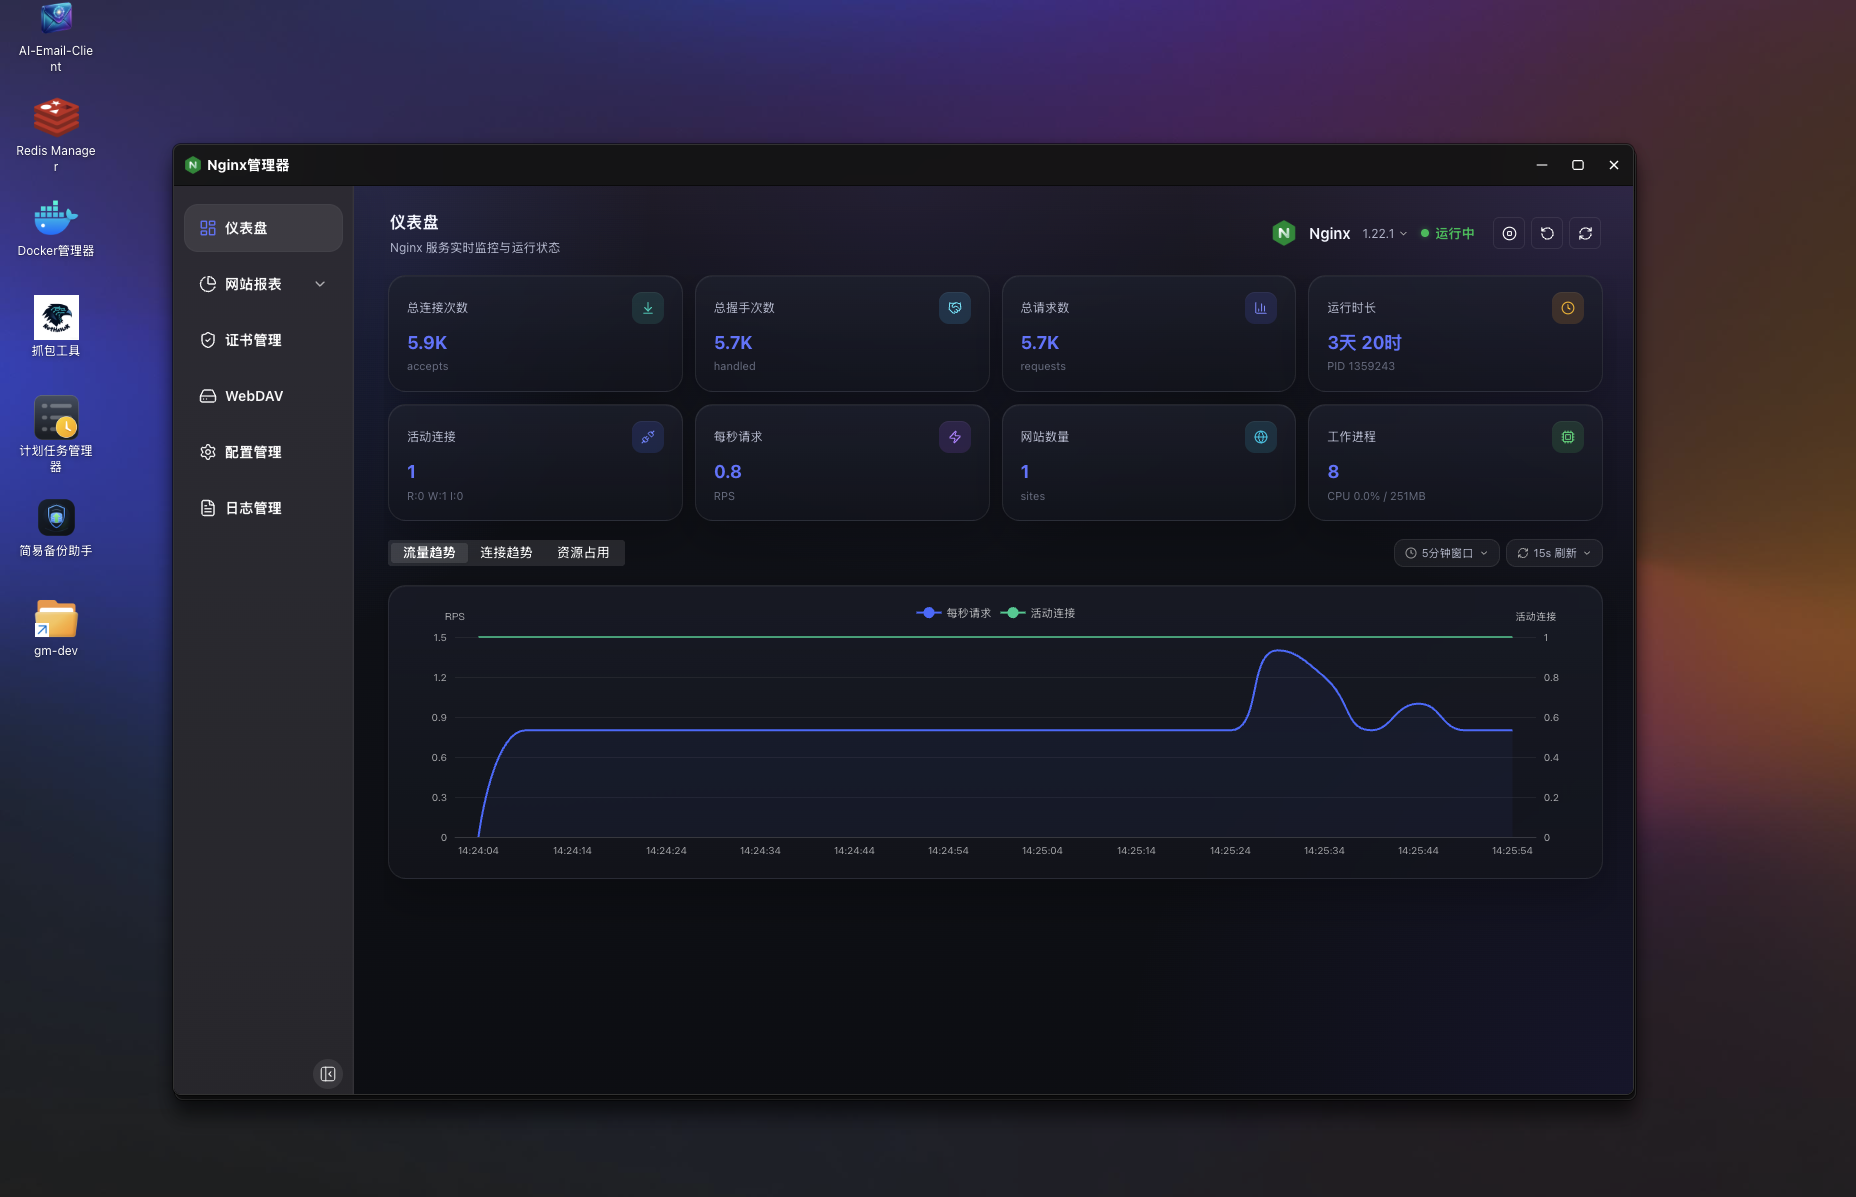
Task: Open the 15s 刷新 interval dropdown
Action: 1554,553
